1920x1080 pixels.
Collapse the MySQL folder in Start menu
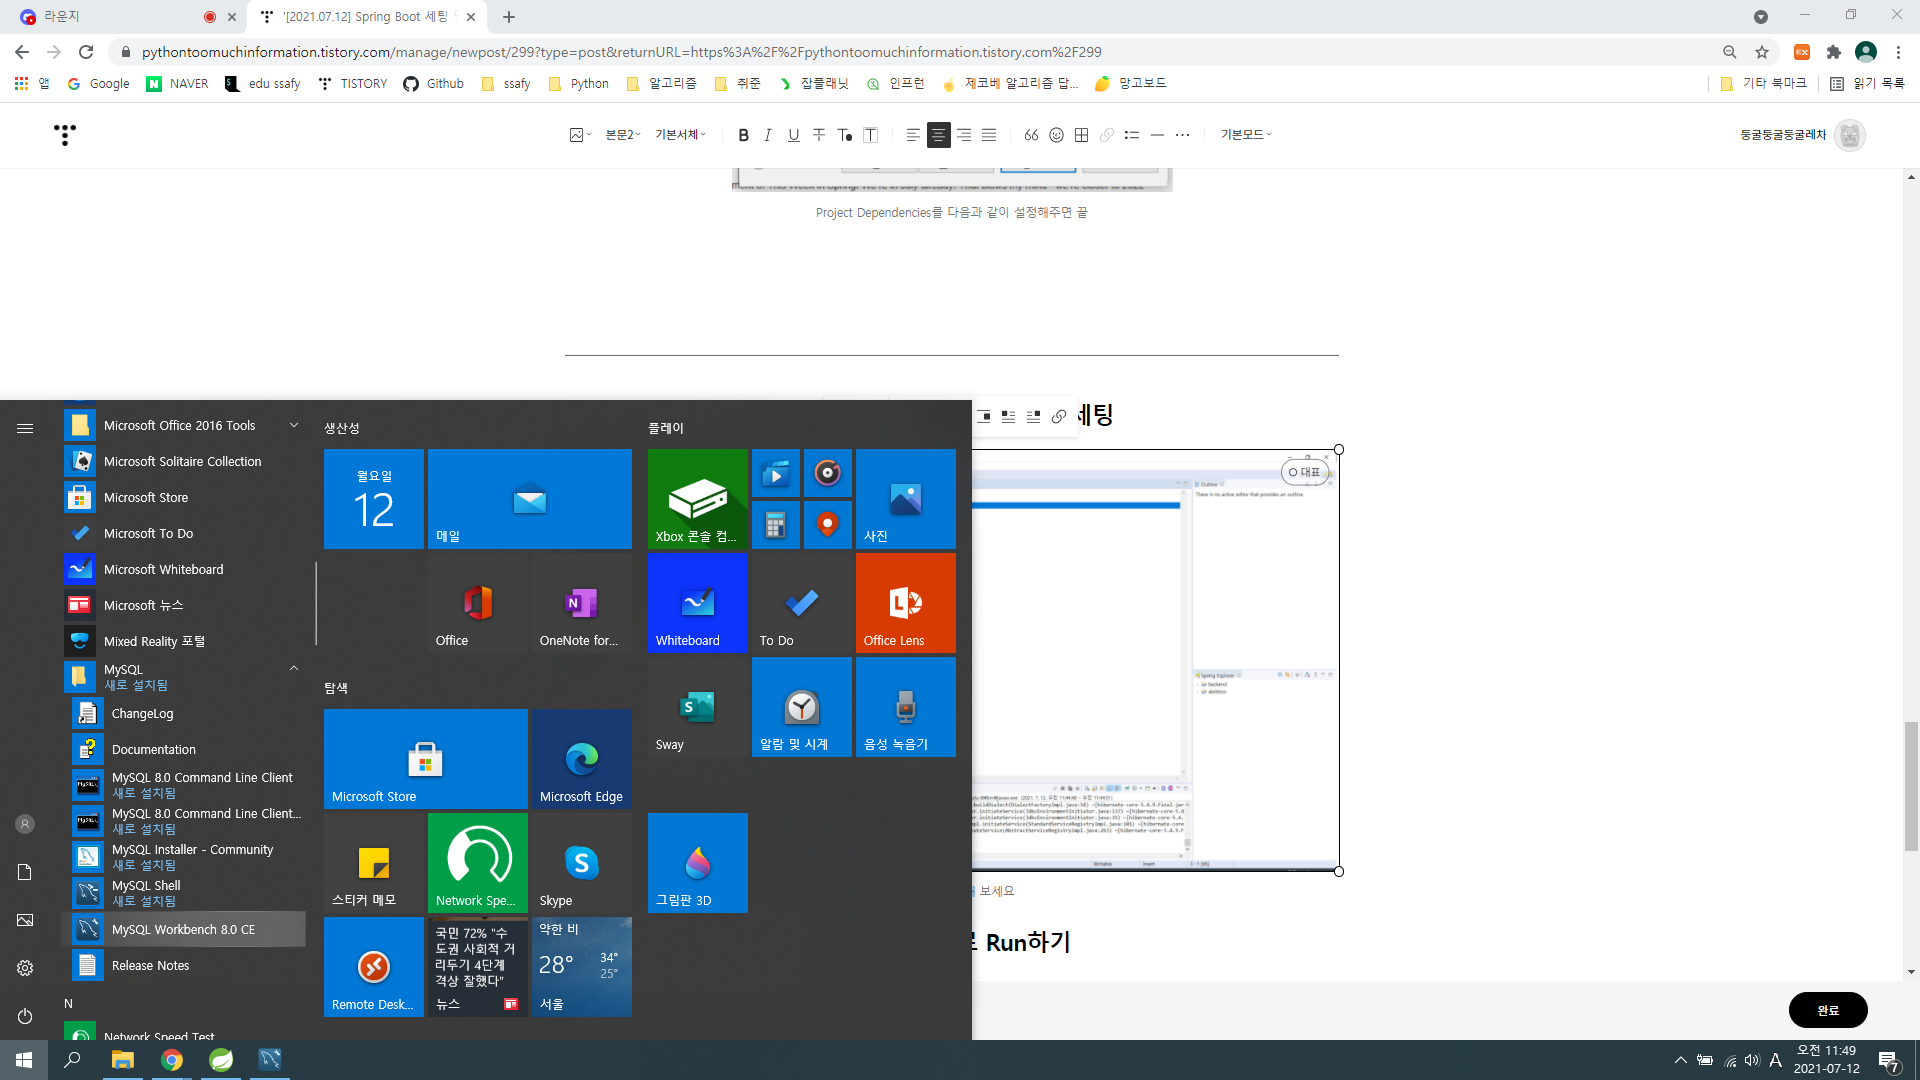click(294, 669)
